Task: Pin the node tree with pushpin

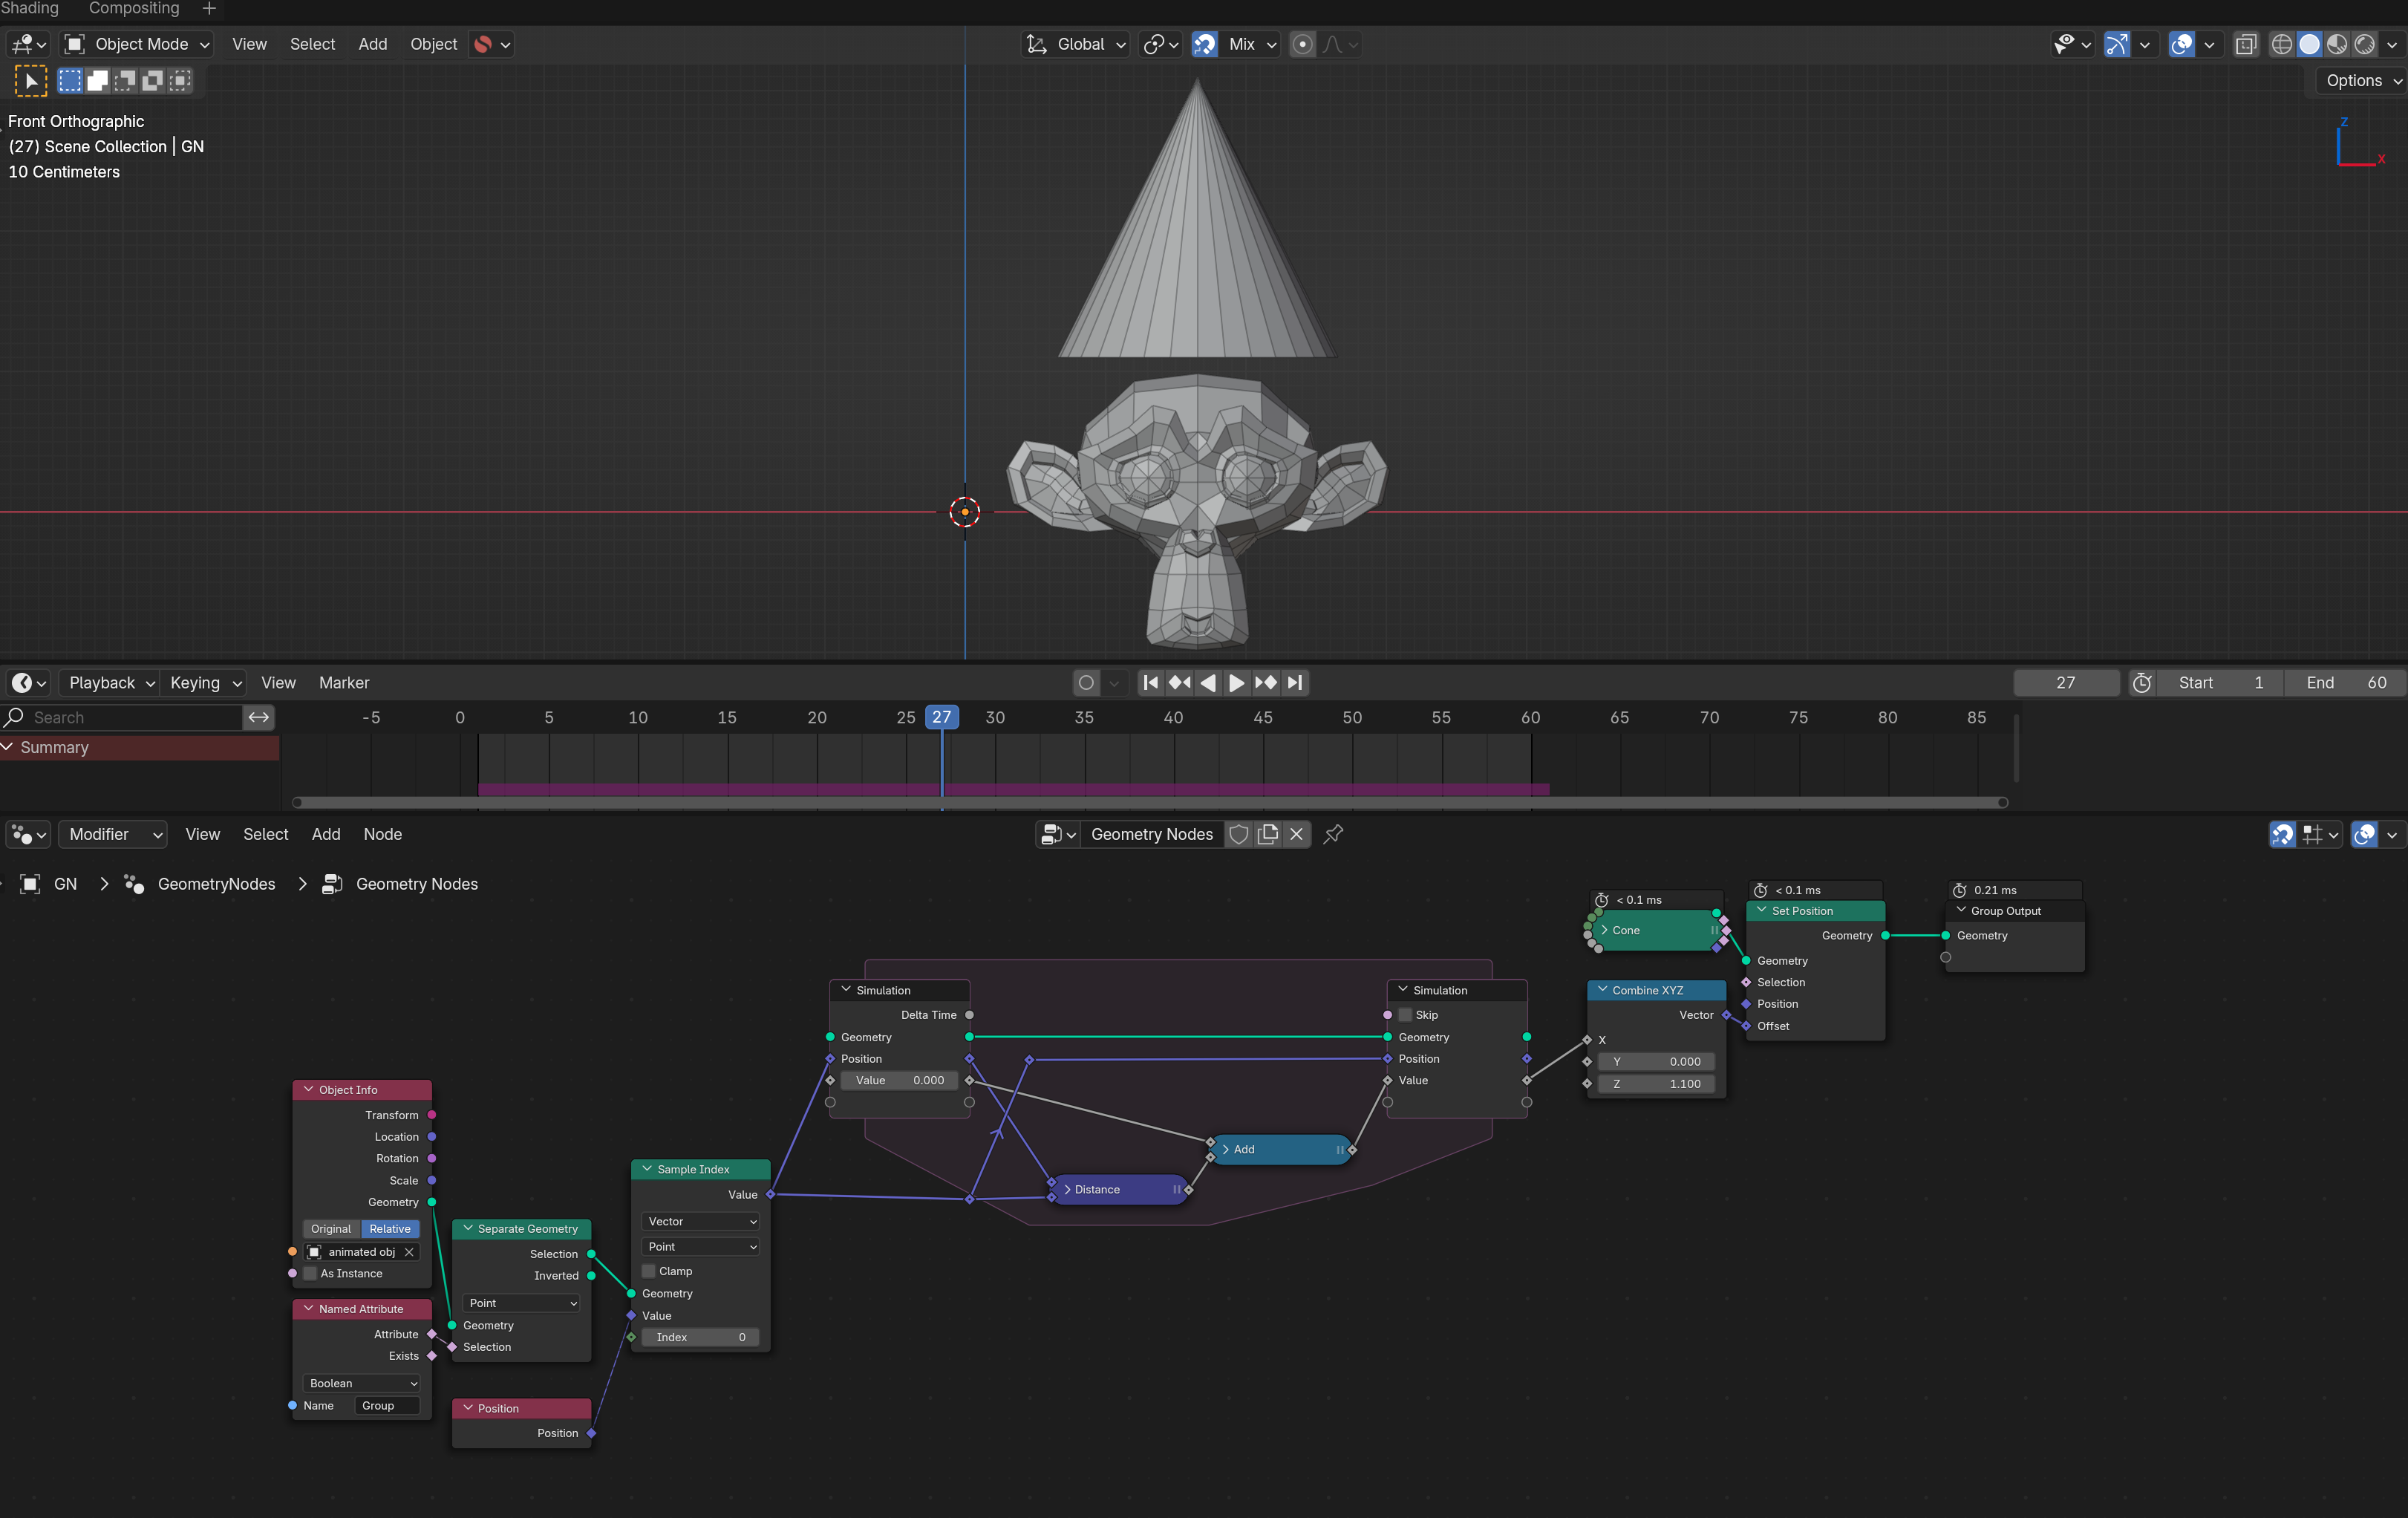Action: [x=1334, y=834]
